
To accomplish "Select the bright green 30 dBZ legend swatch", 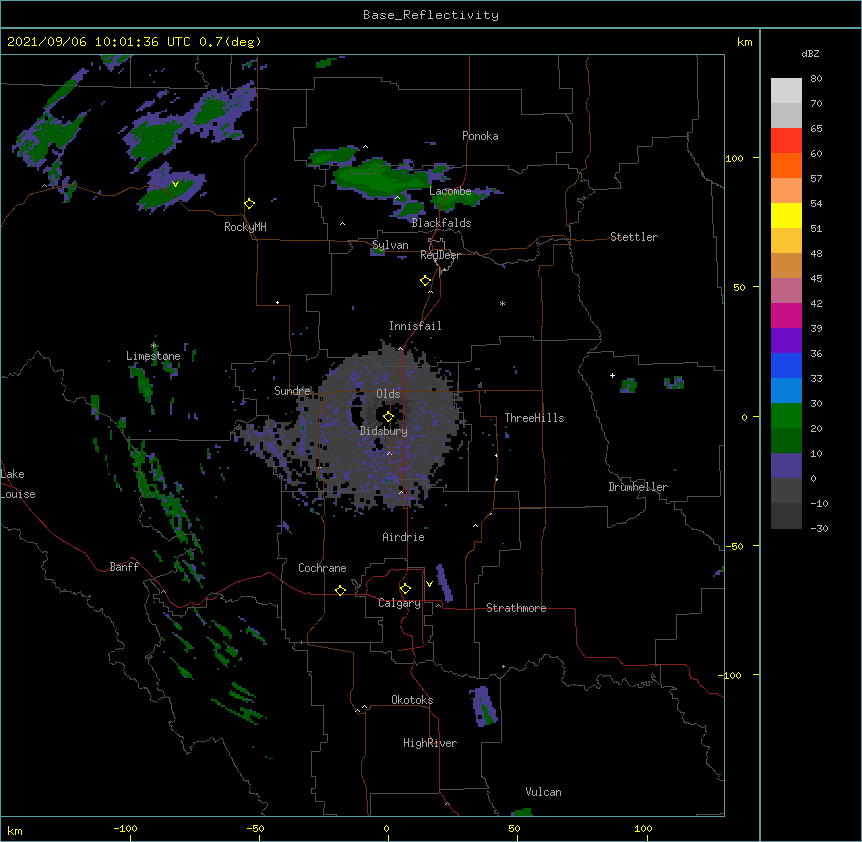I will click(x=786, y=416).
